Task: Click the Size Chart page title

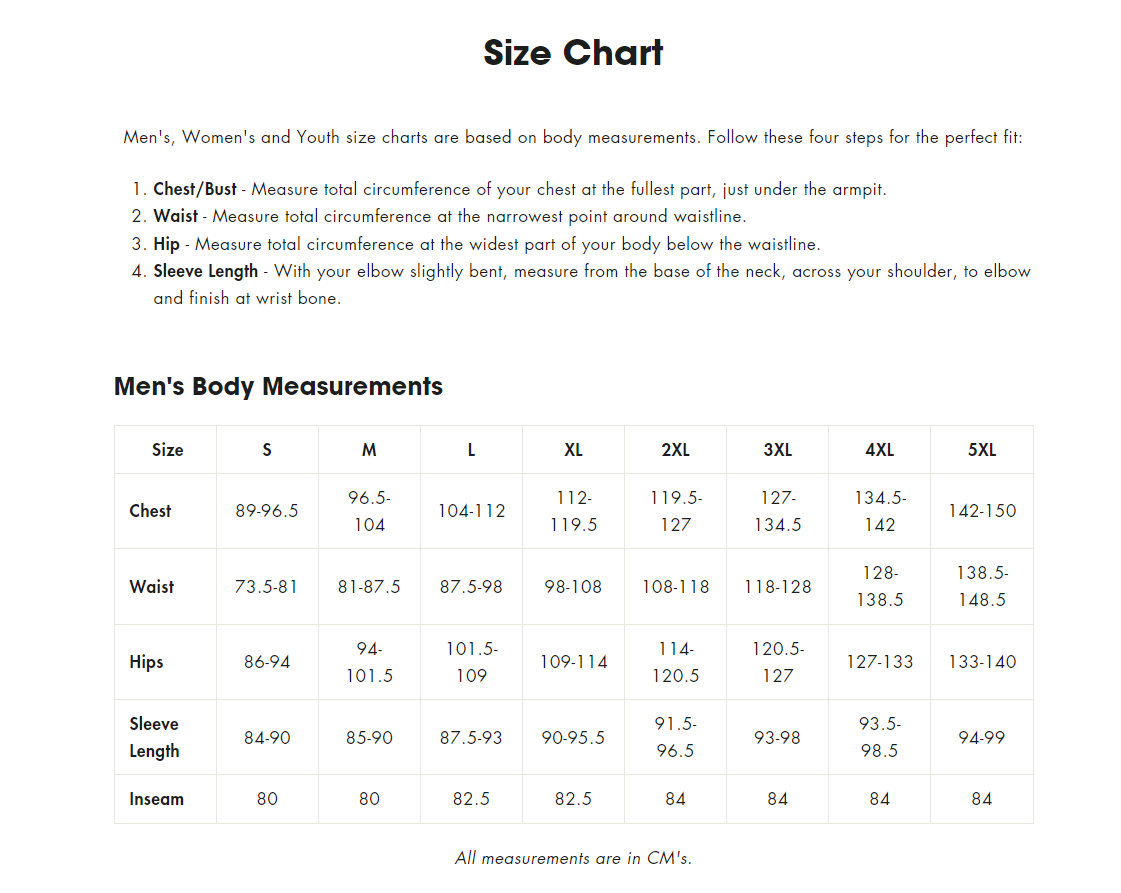Action: tap(573, 53)
